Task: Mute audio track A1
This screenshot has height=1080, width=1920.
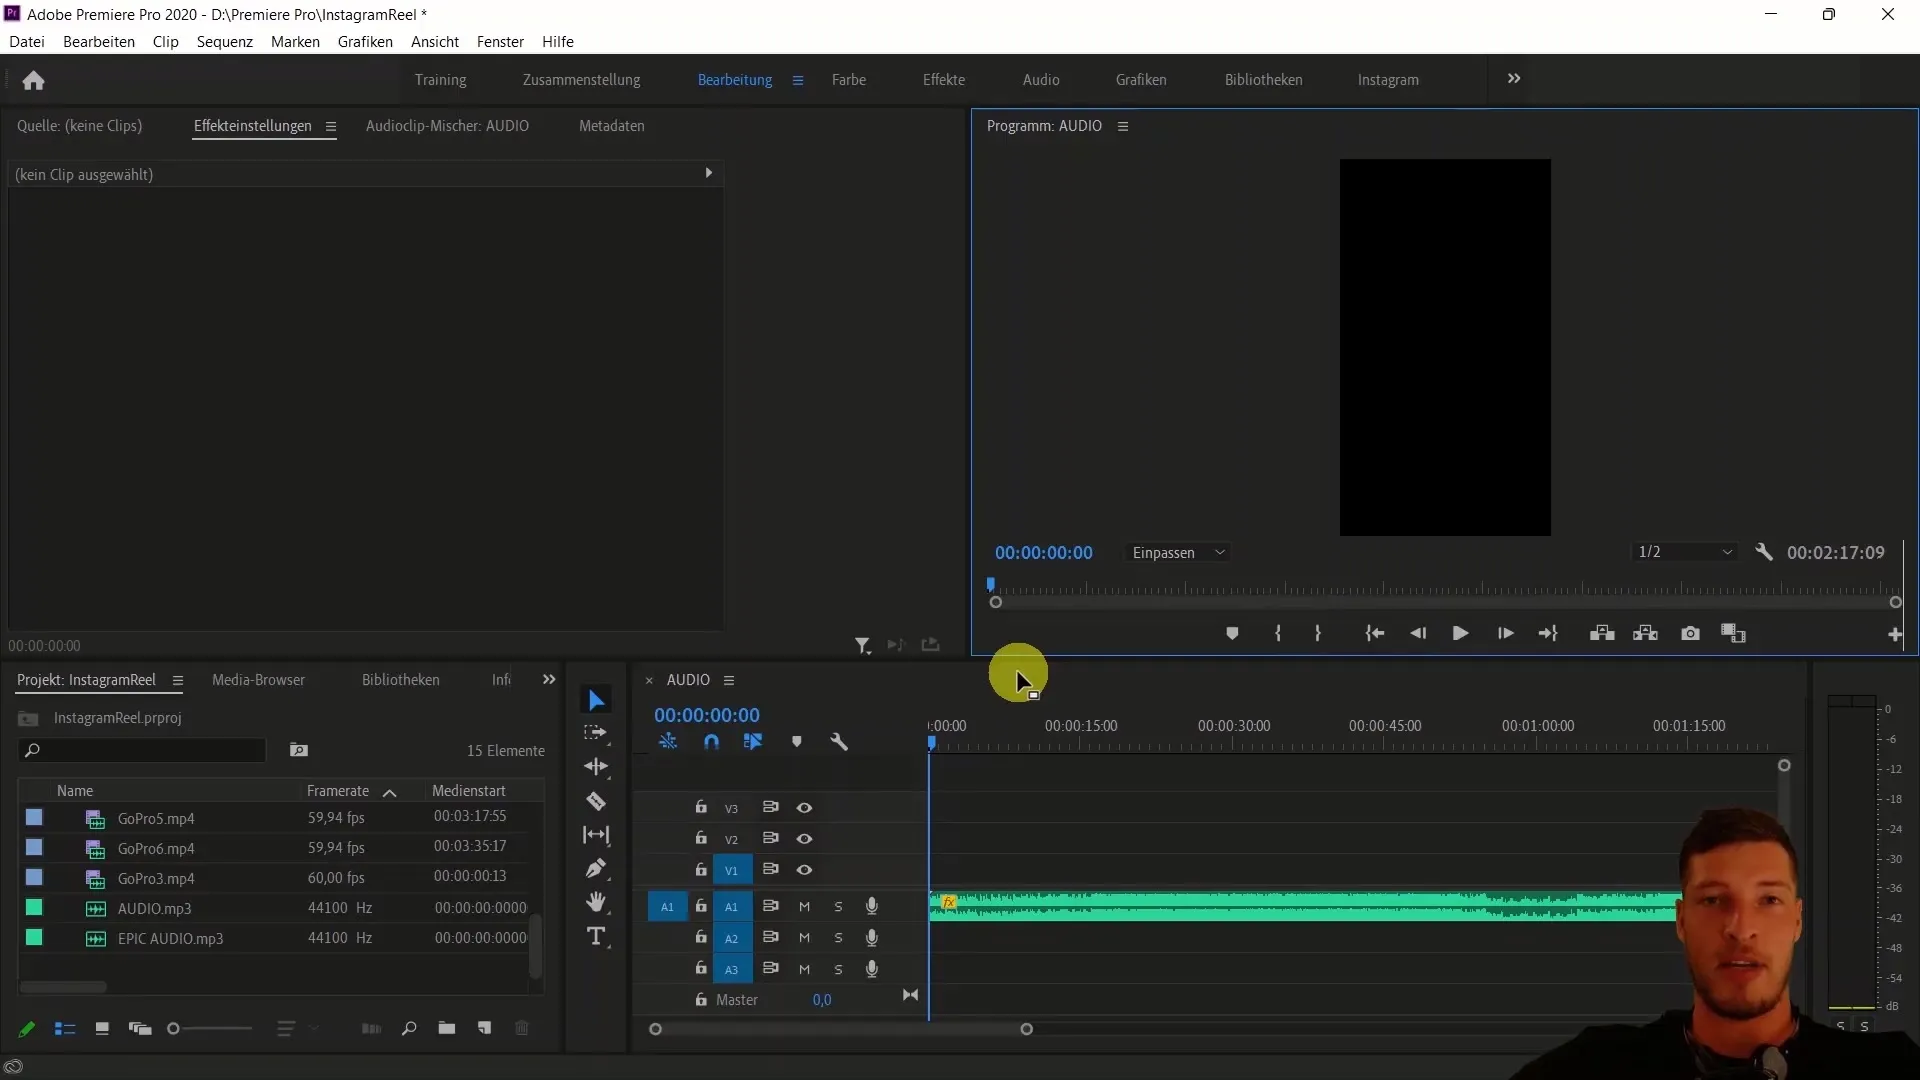Action: coord(804,907)
